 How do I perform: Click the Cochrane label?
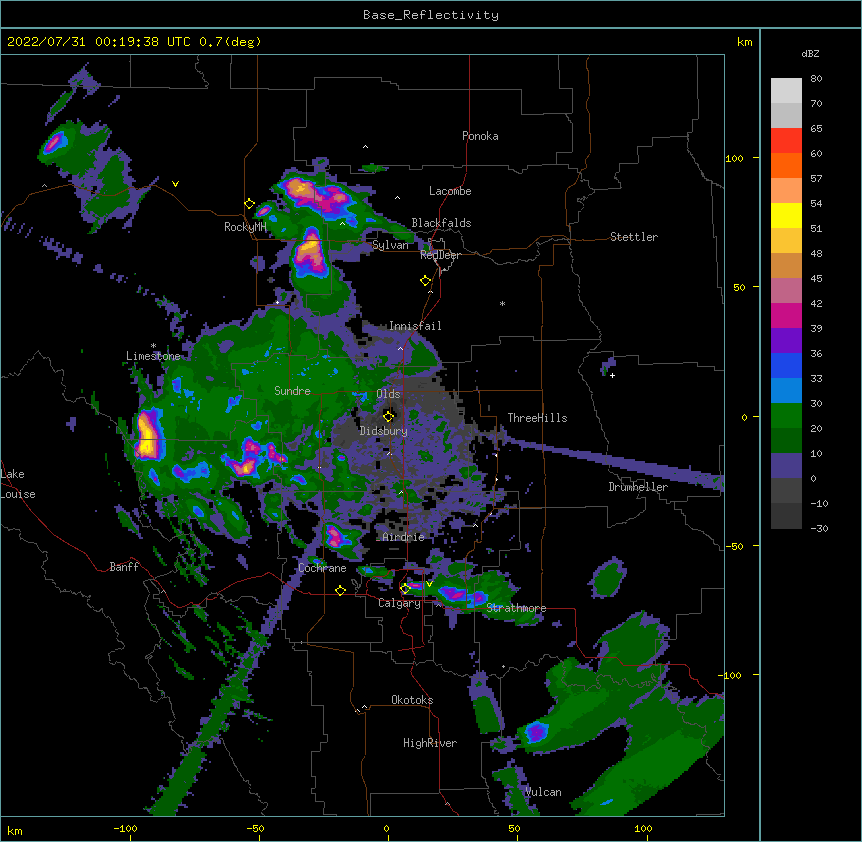[x=322, y=568]
